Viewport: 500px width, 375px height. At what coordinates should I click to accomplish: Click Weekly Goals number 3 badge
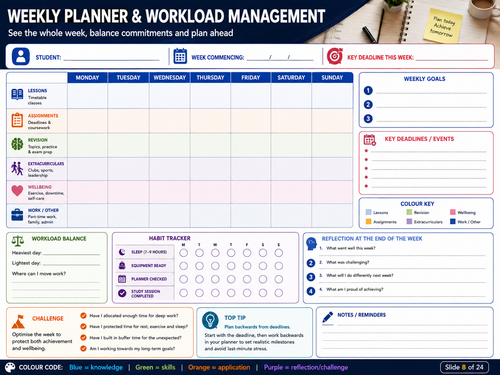pyautogui.click(x=368, y=119)
